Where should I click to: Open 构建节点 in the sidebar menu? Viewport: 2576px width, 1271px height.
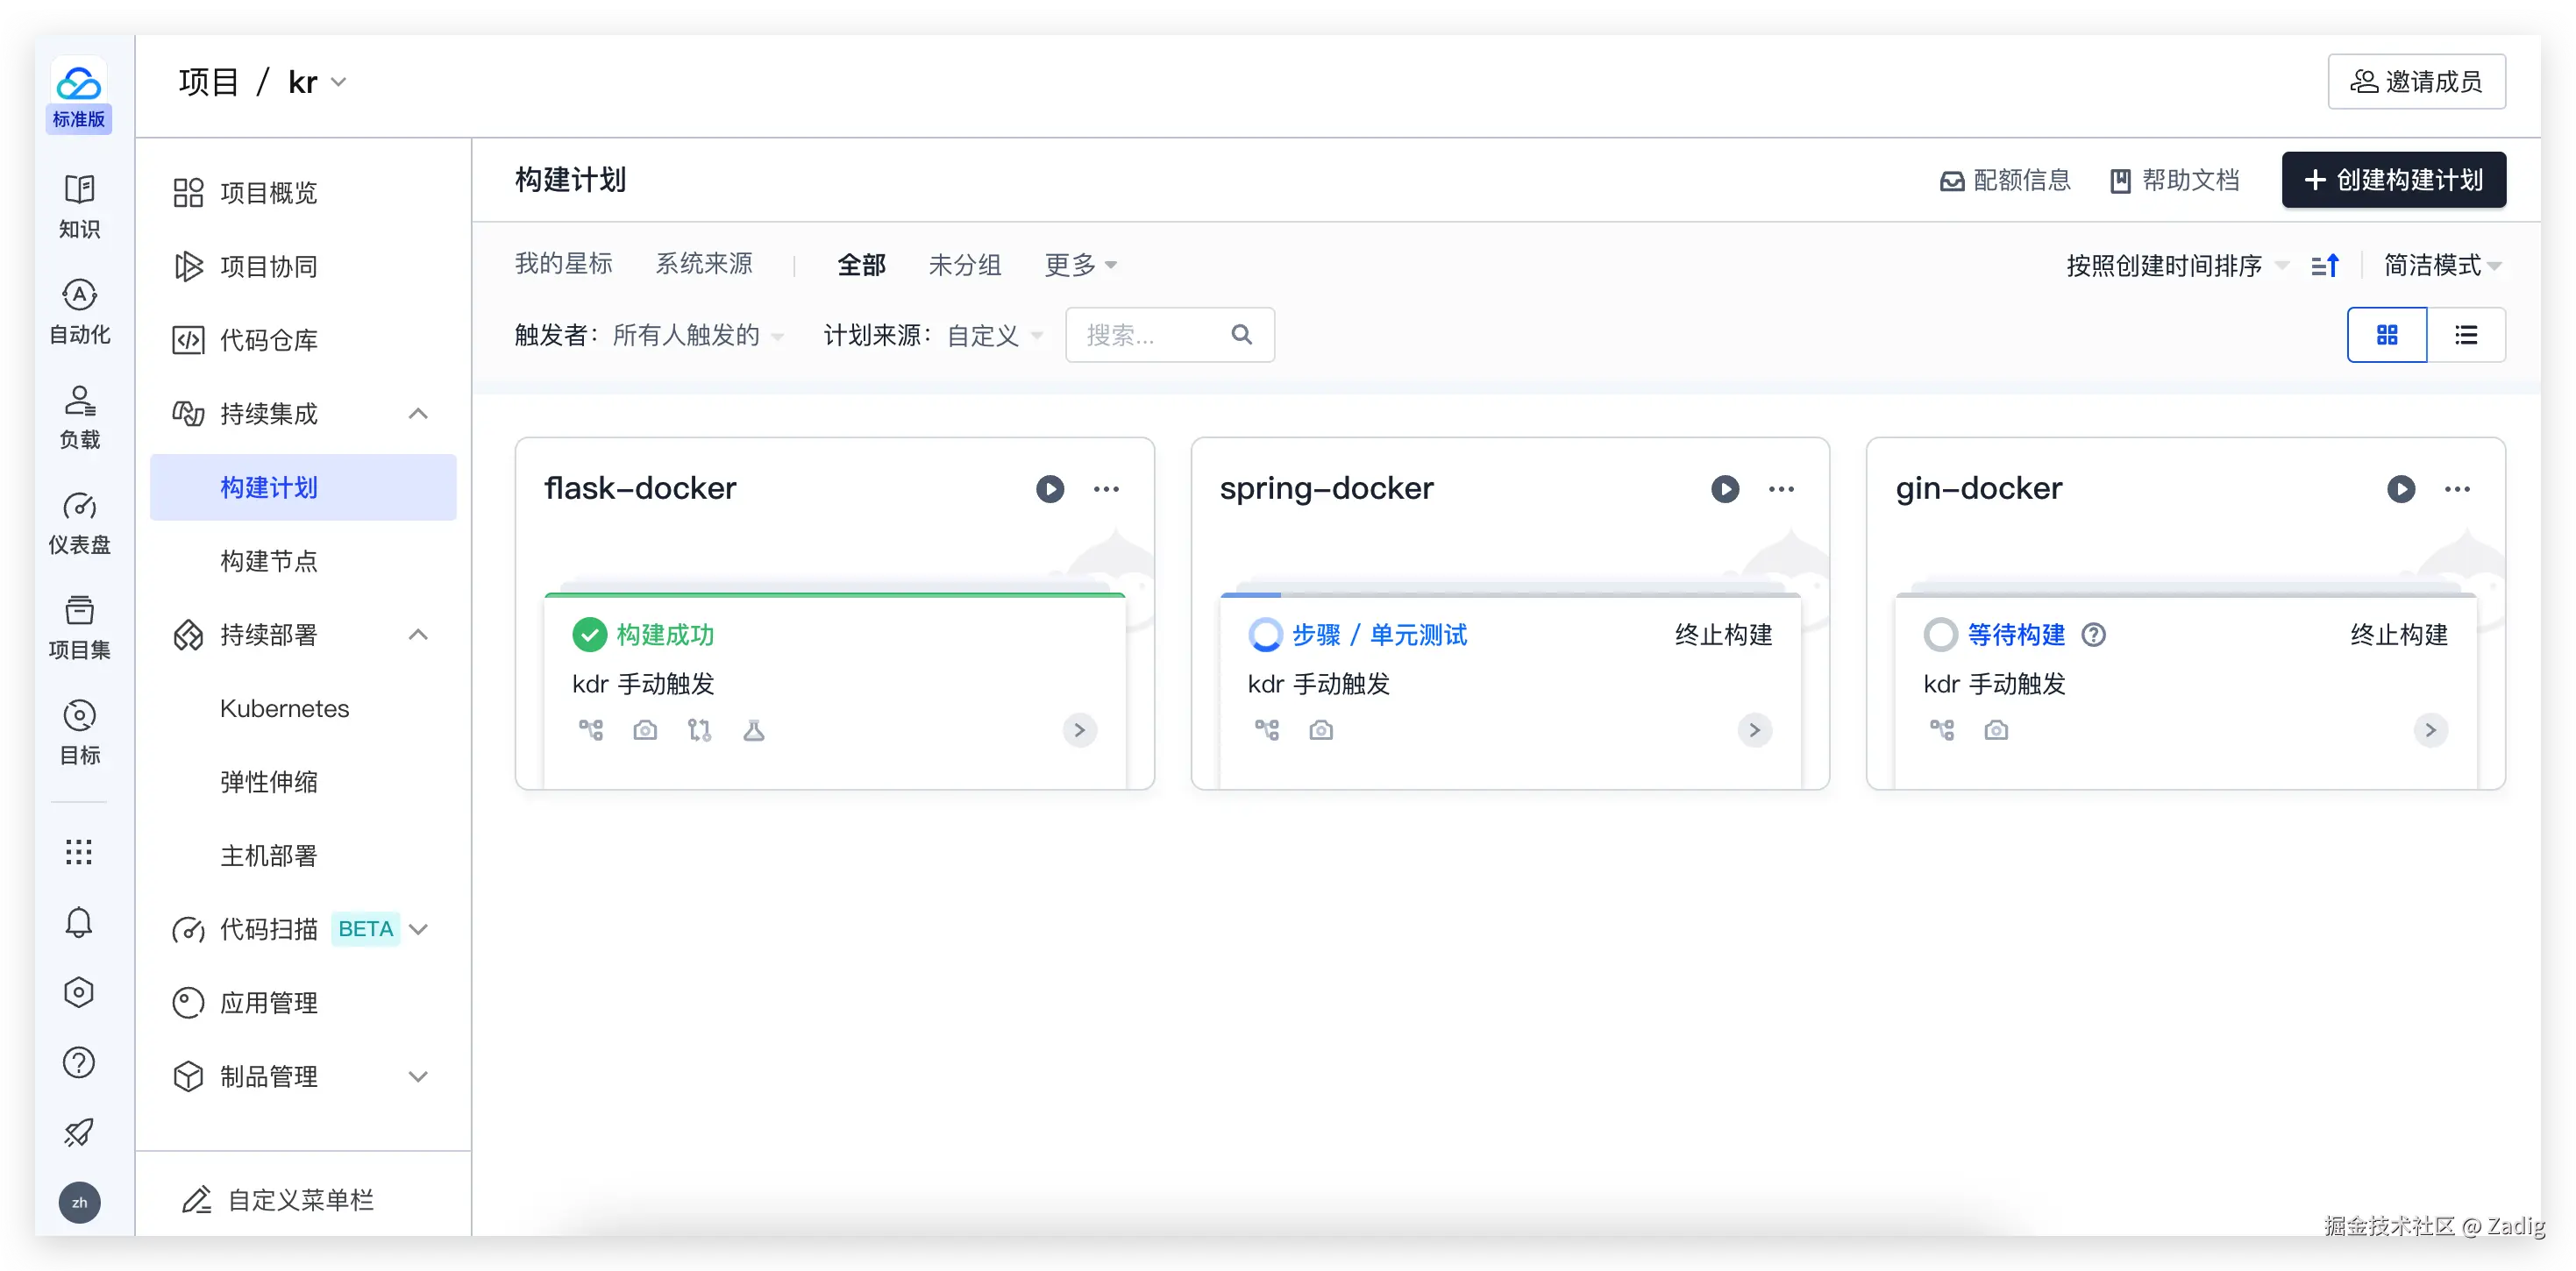pyautogui.click(x=268, y=561)
